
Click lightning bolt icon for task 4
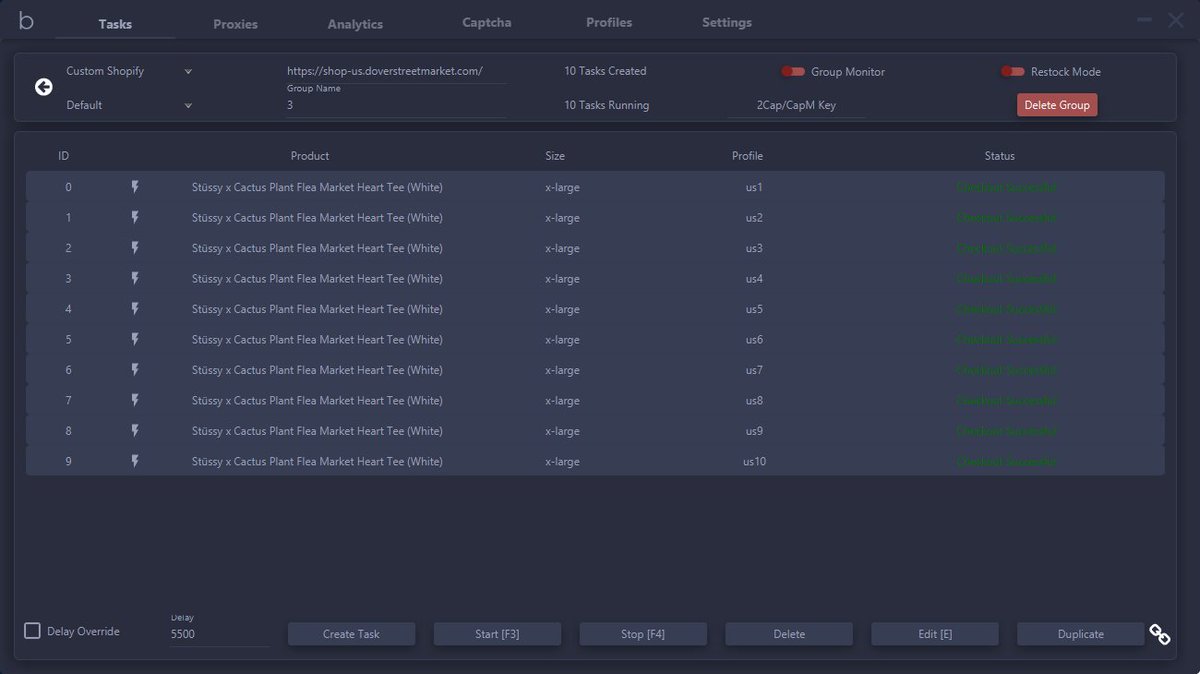tap(135, 309)
